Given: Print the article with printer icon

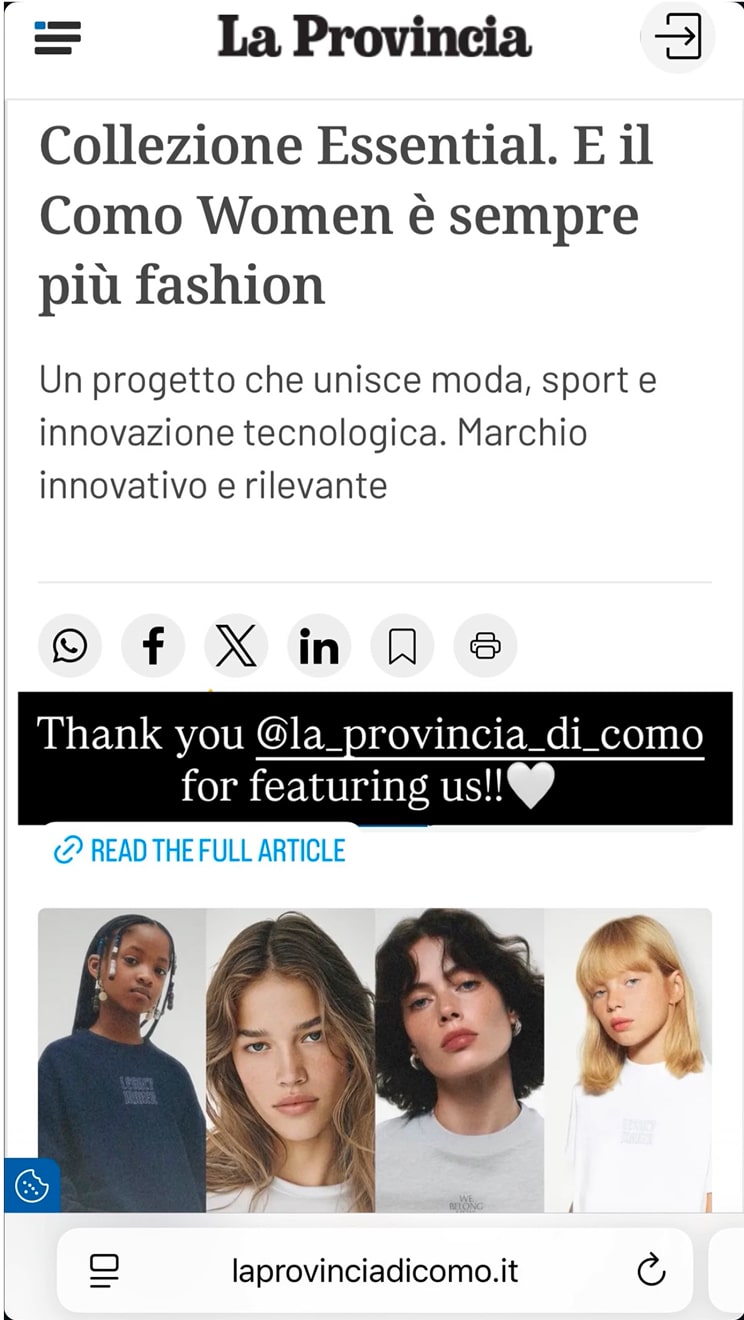Looking at the screenshot, I should point(485,647).
